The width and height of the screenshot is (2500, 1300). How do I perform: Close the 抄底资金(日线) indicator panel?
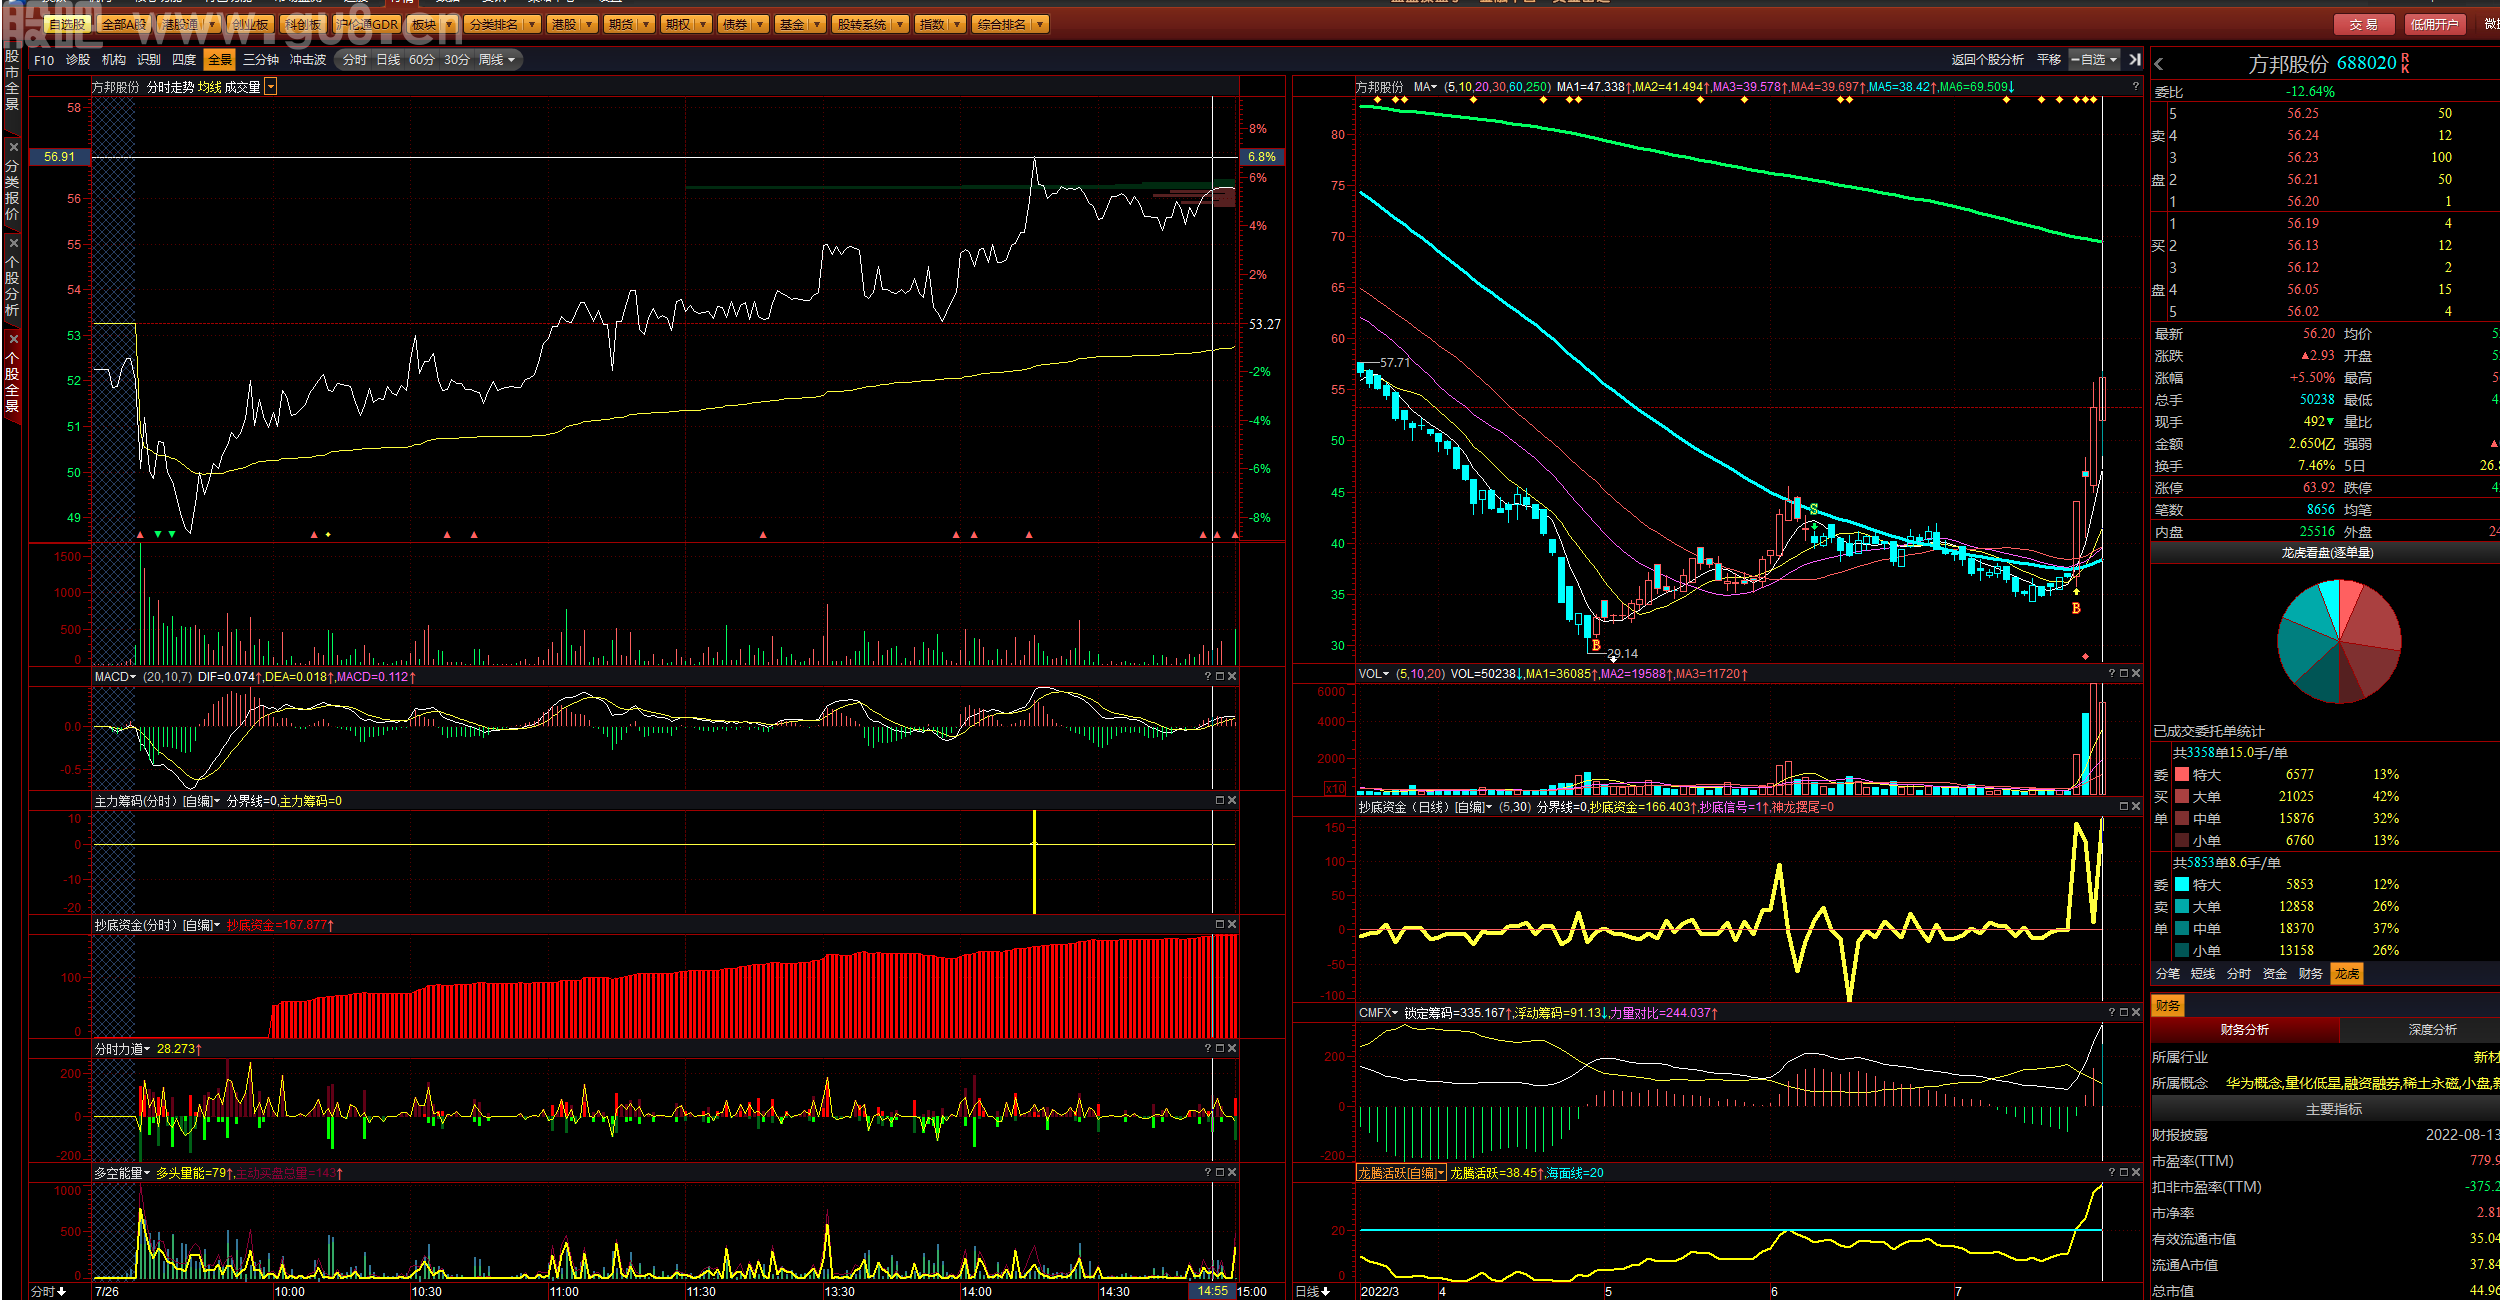(x=2136, y=807)
